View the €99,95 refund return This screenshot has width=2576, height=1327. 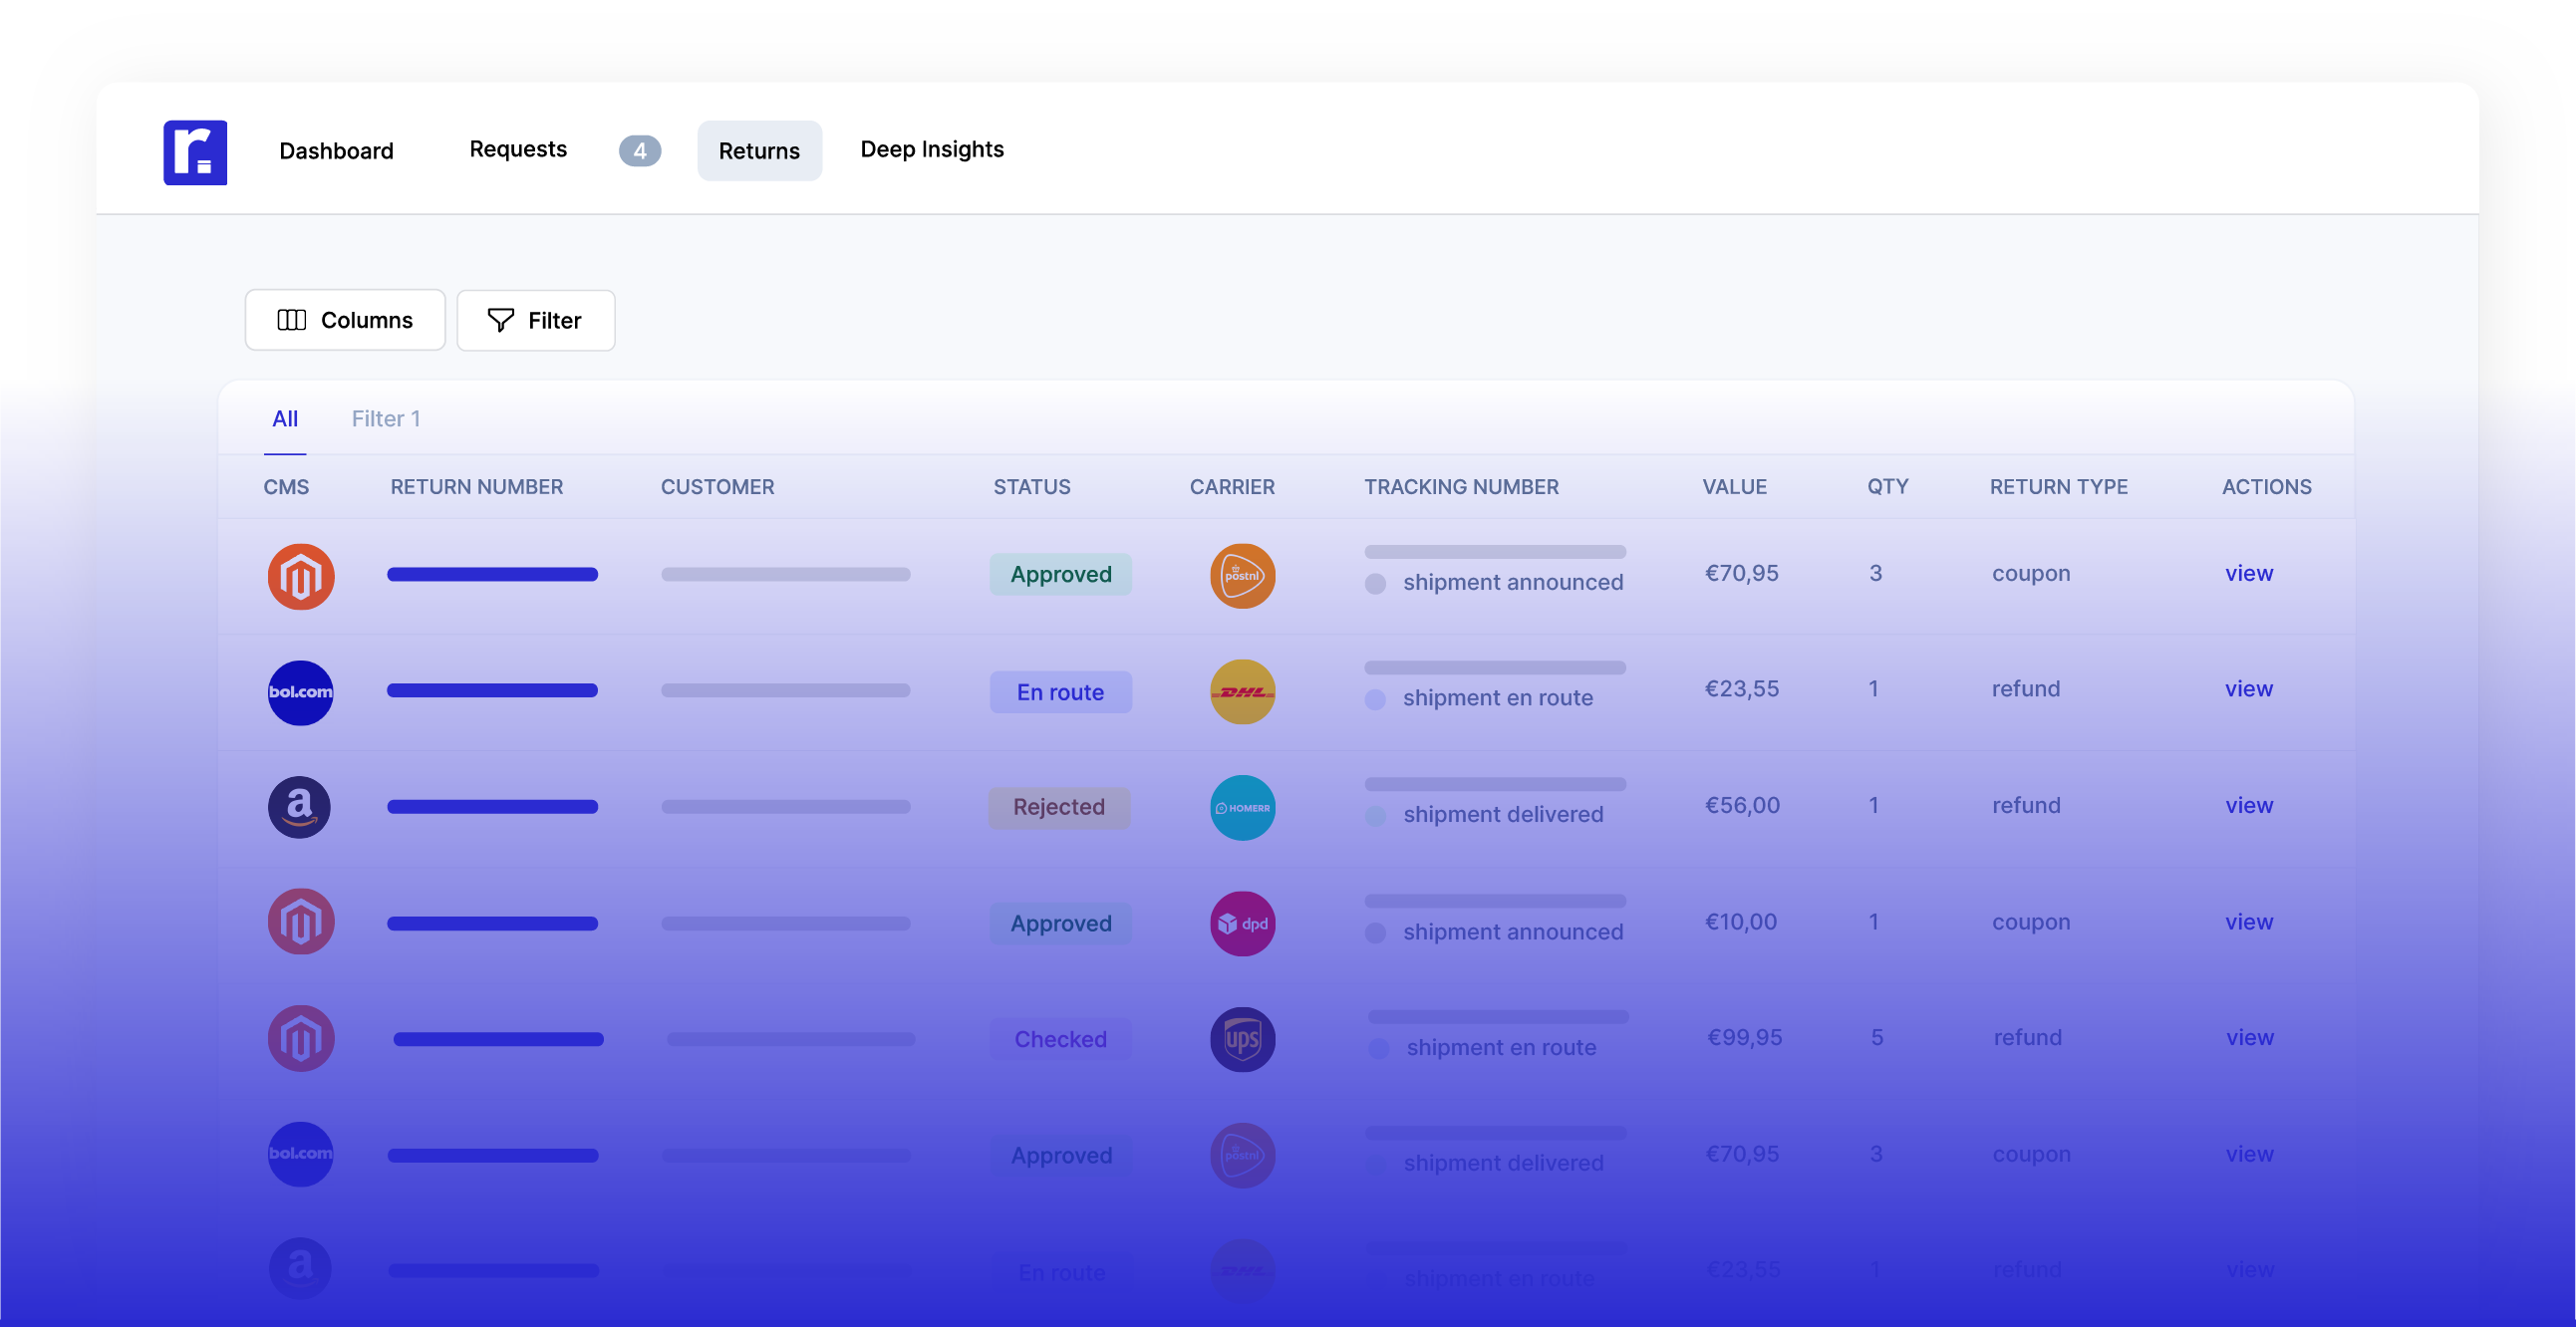pyautogui.click(x=2250, y=1038)
